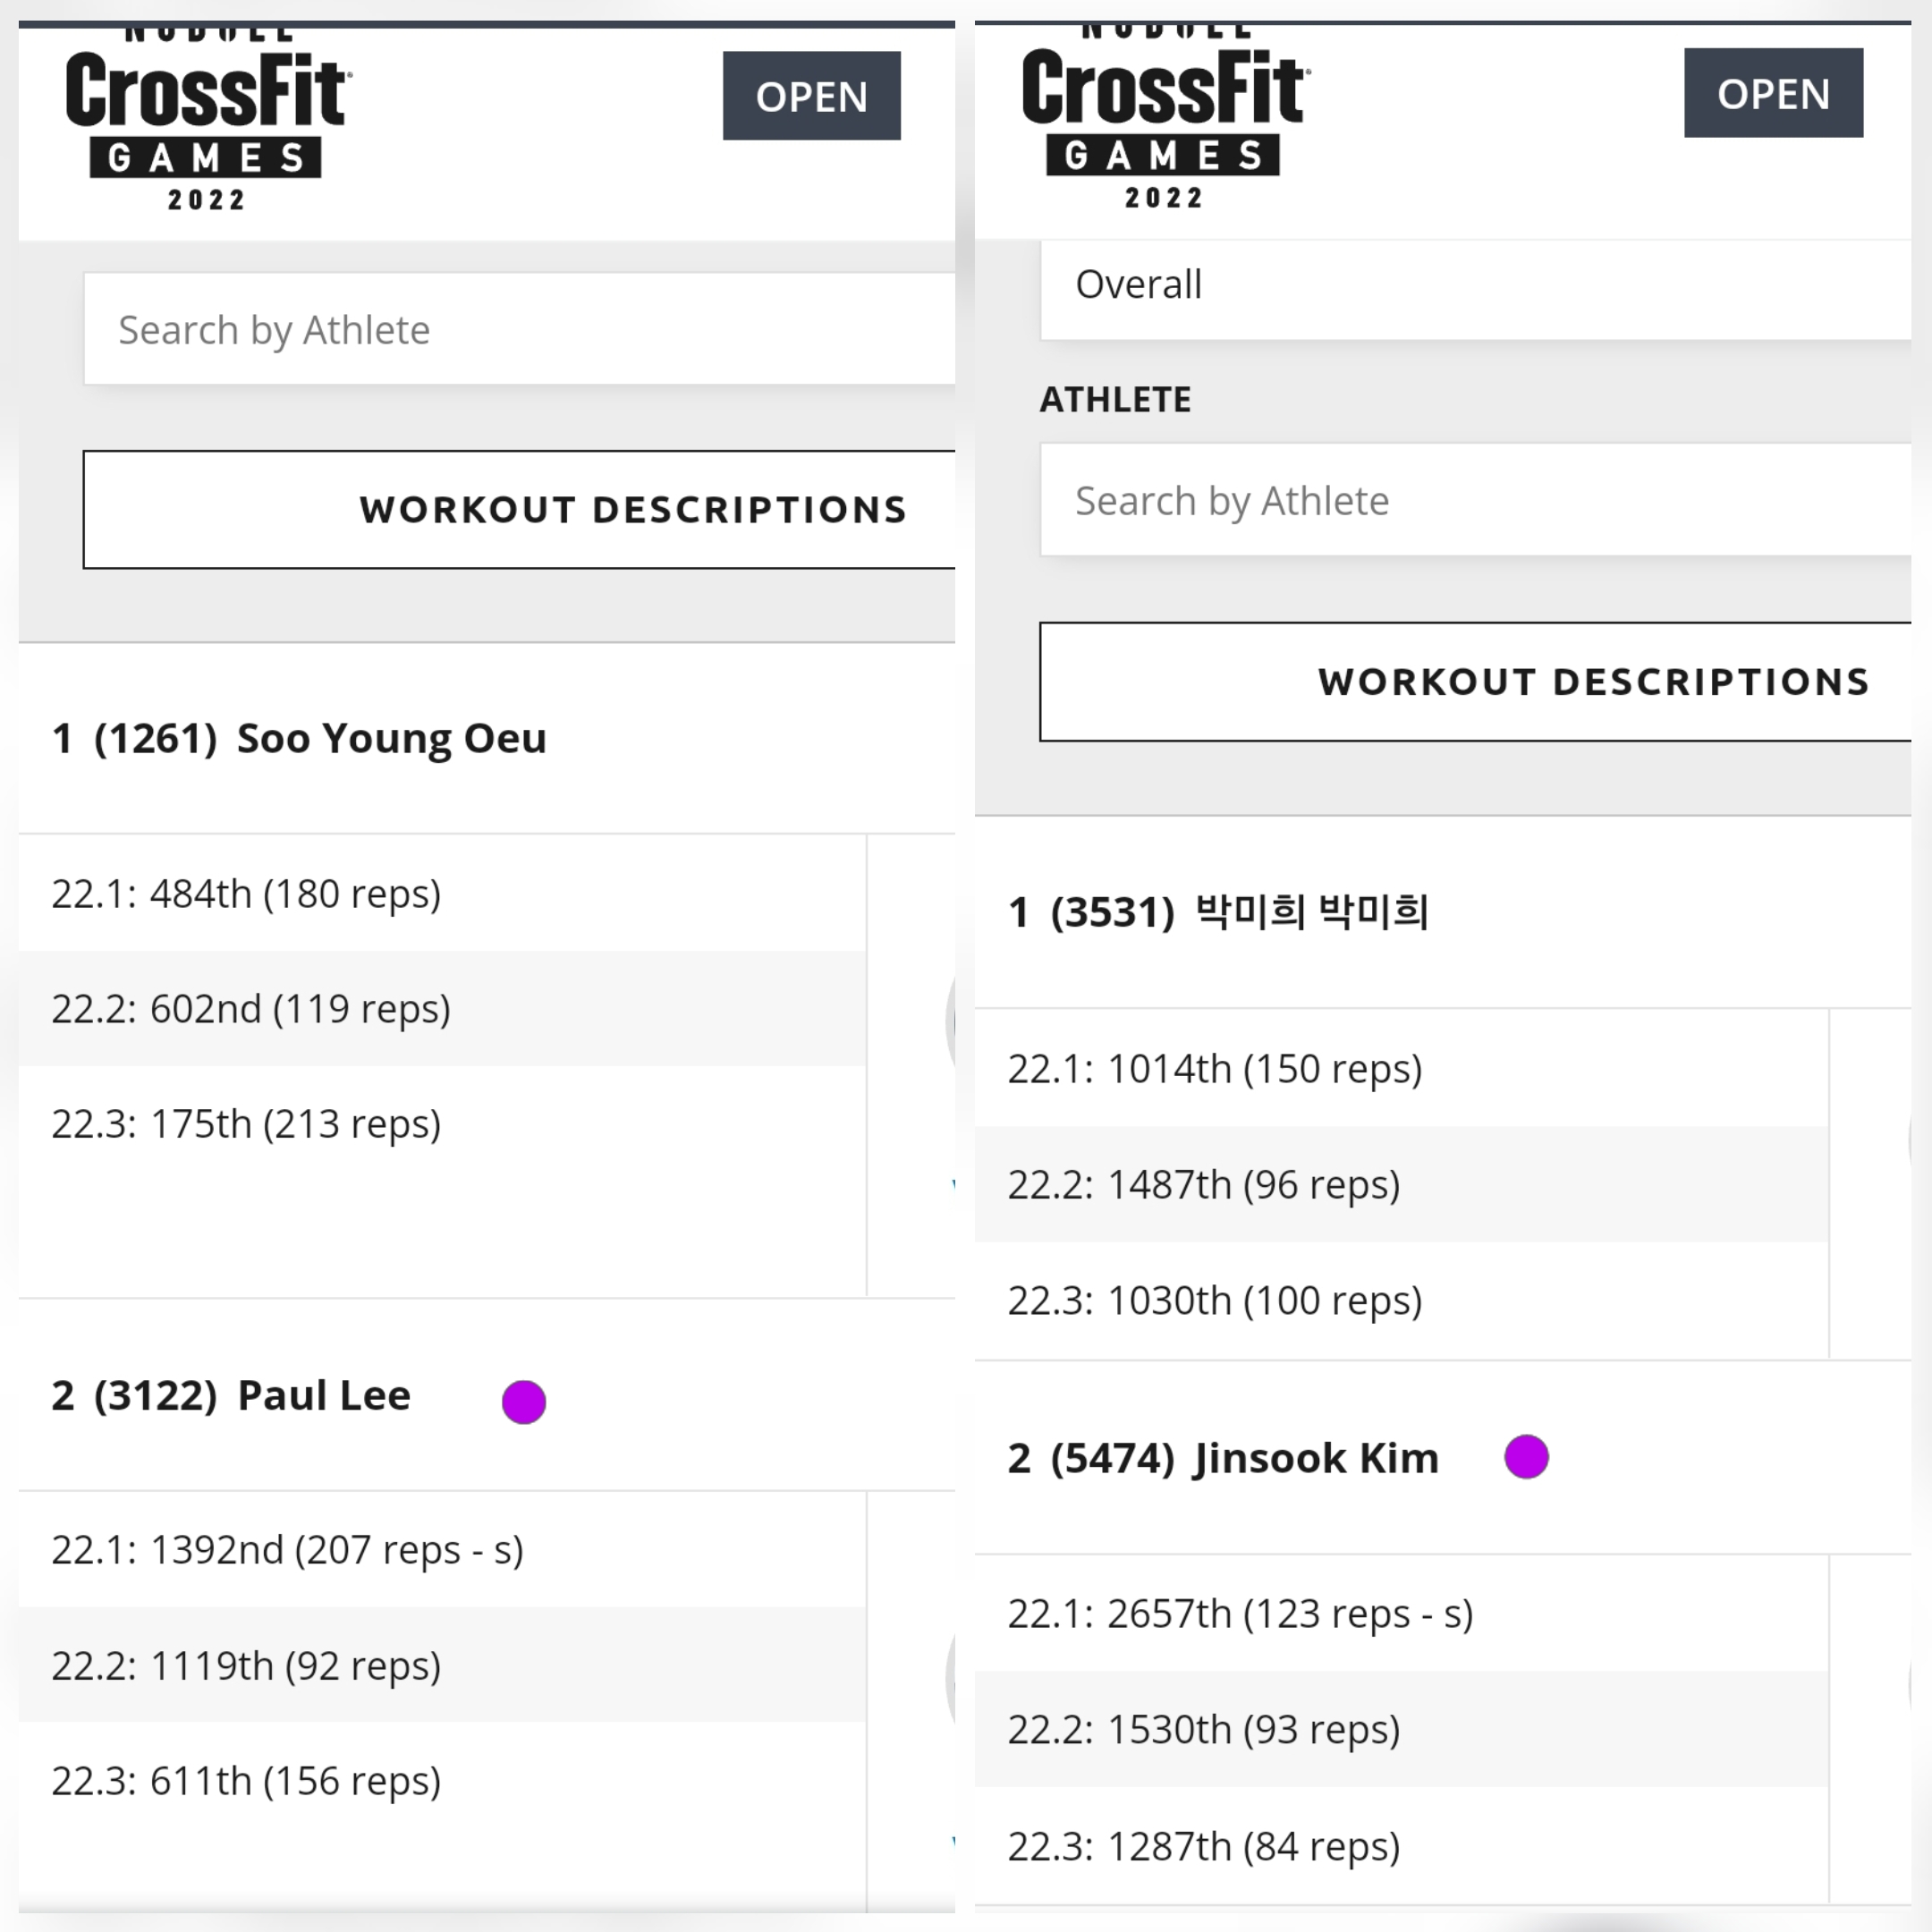Expand 박미희 athlete row
This screenshot has width=1932, height=1932.
(x=1442, y=911)
